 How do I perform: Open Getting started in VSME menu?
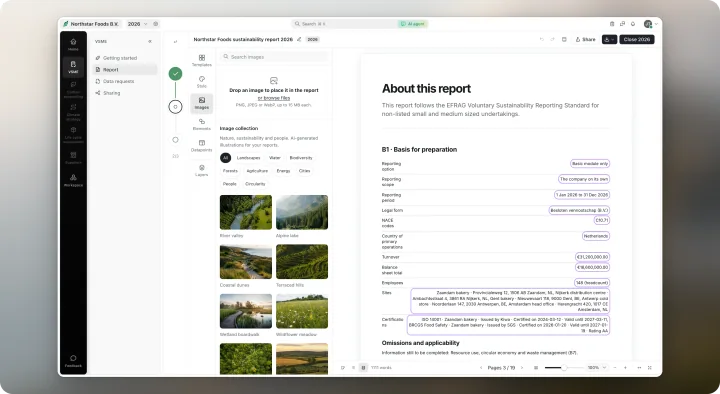pos(124,58)
